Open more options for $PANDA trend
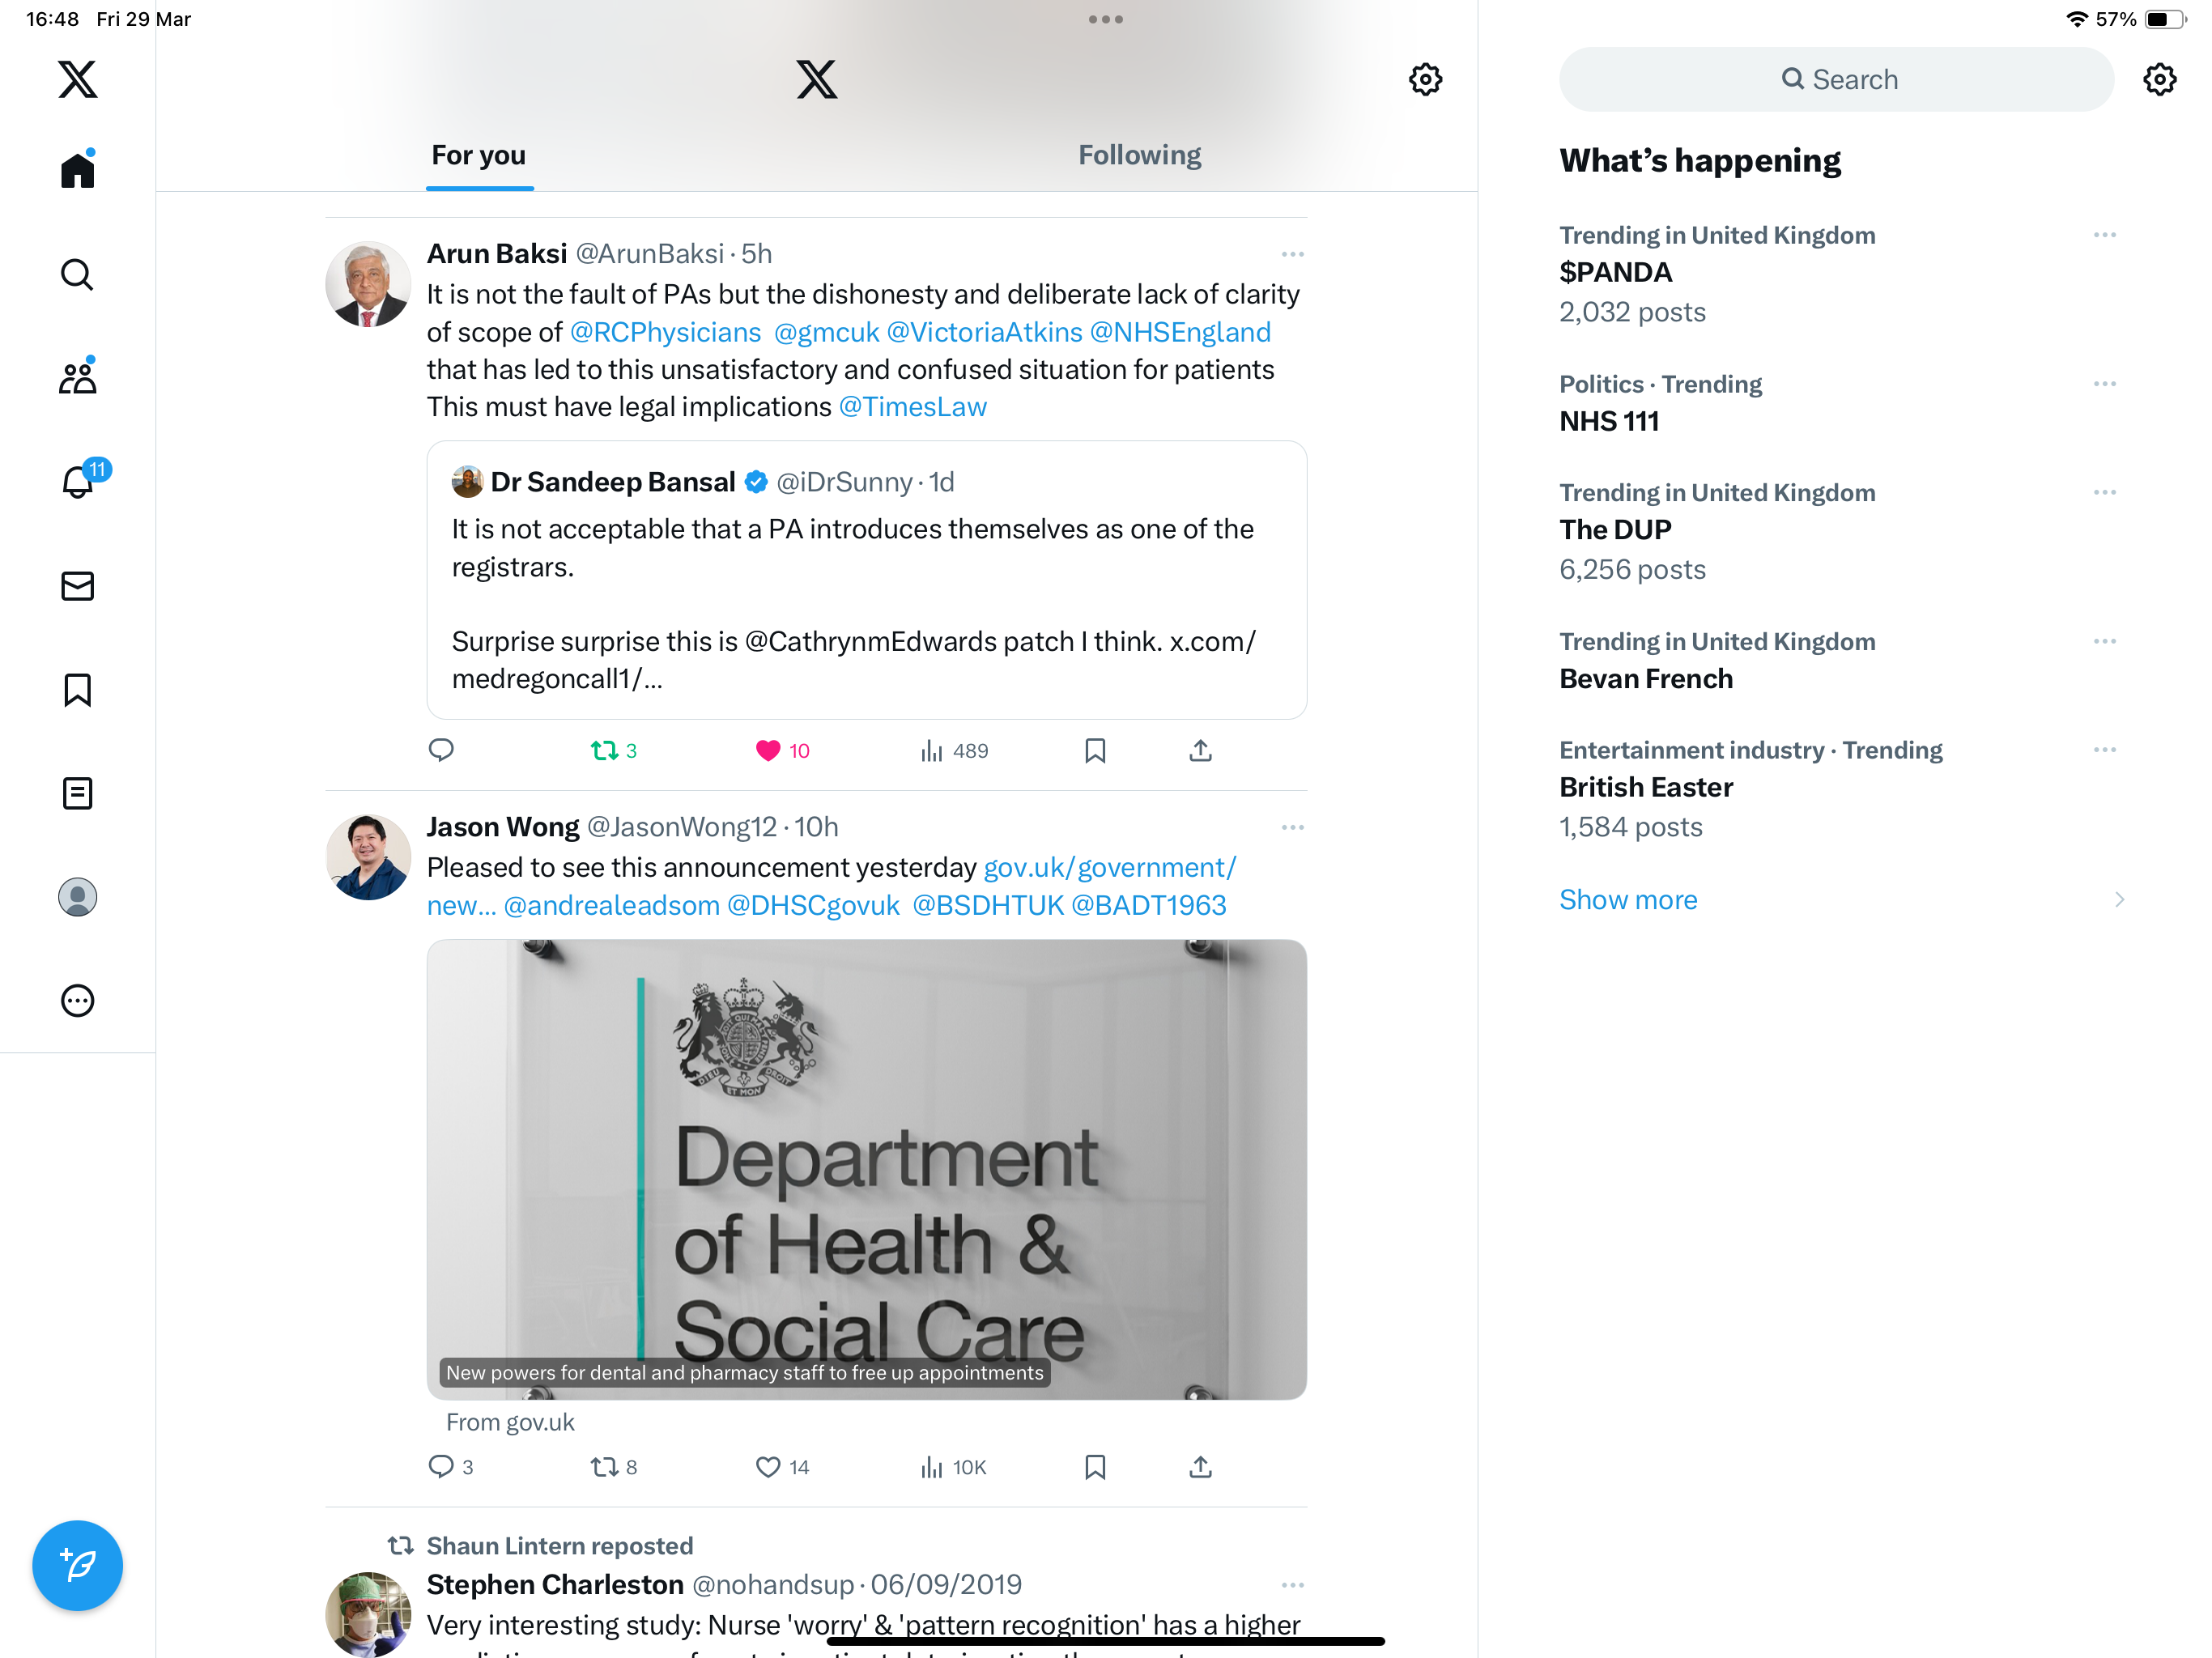The image size is (2212, 1658). 2104,235
